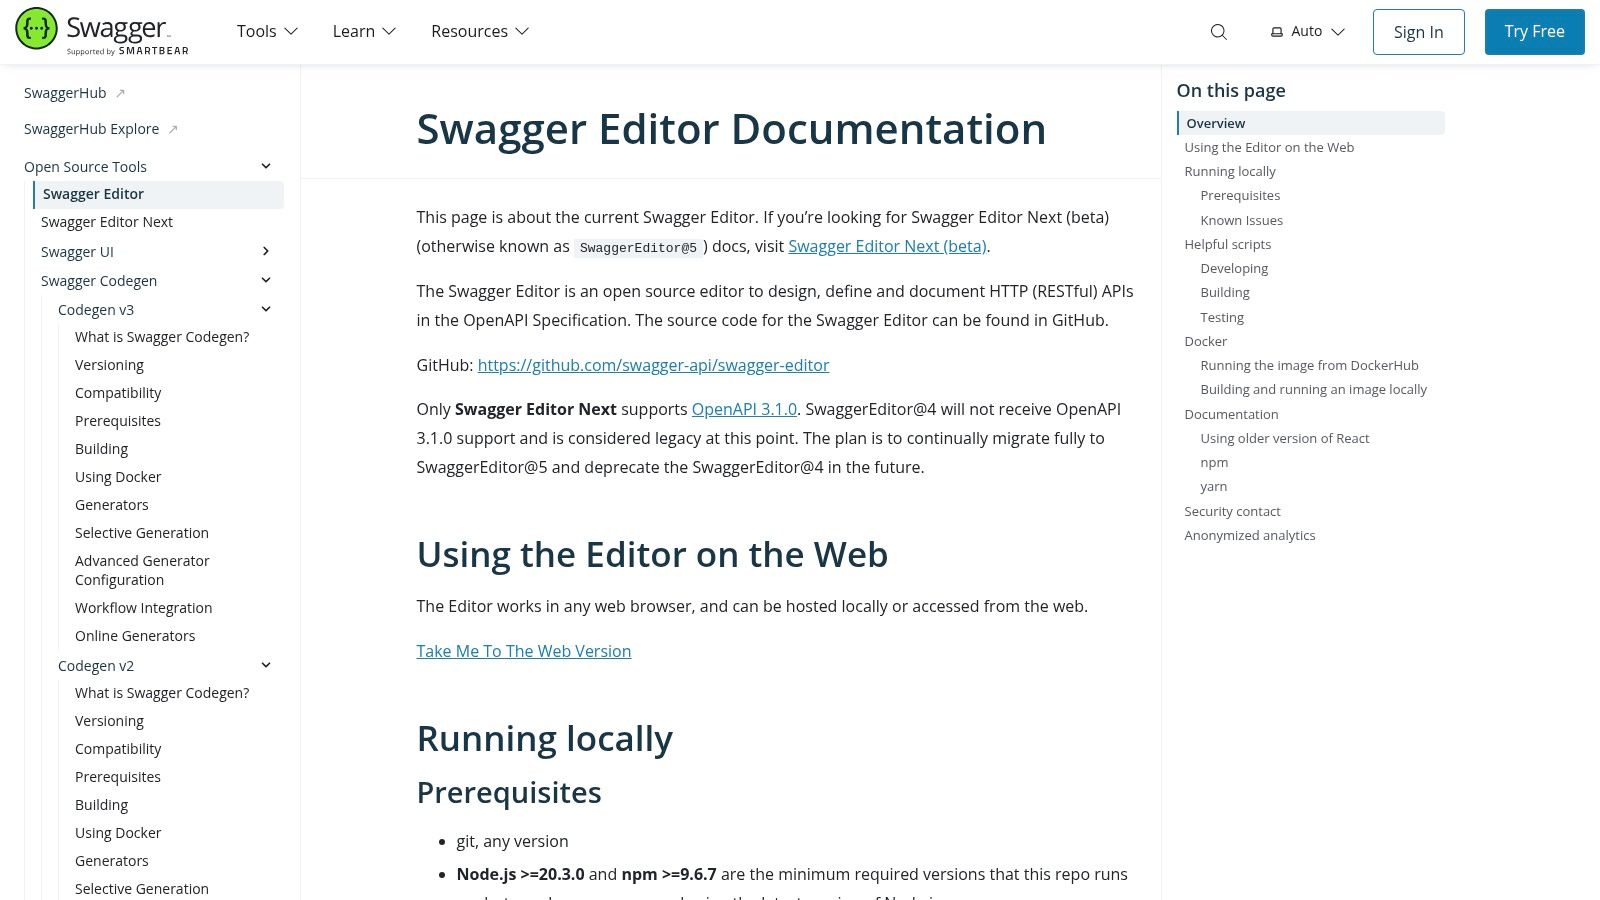Follow the Take Me To The Web Version link

pos(523,651)
